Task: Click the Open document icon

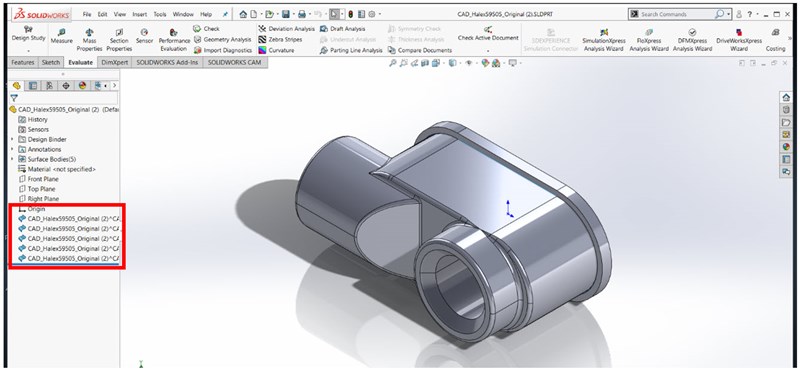Action: pos(269,14)
